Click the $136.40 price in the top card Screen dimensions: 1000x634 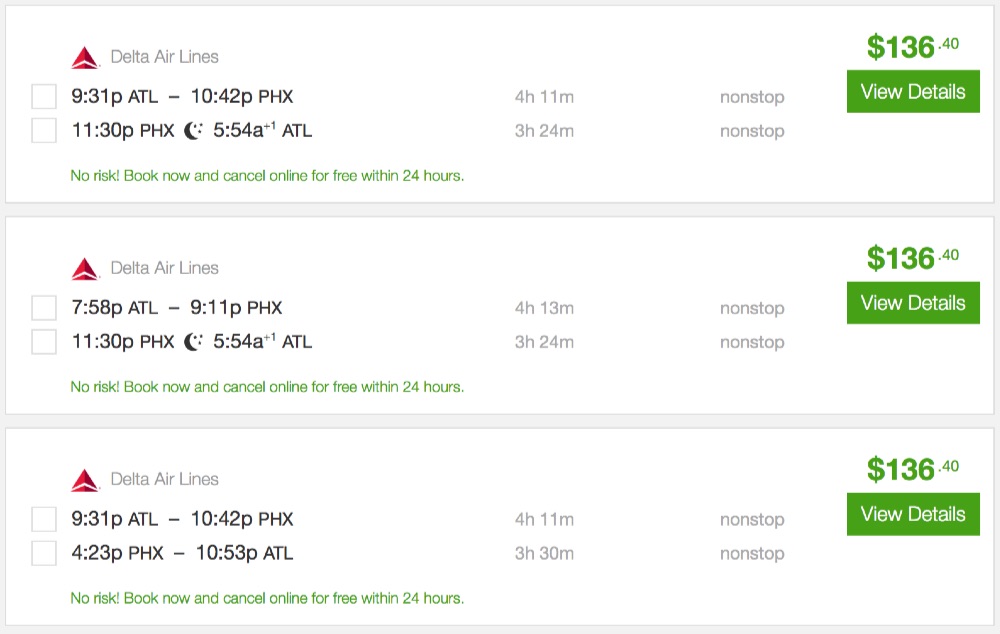[912, 46]
